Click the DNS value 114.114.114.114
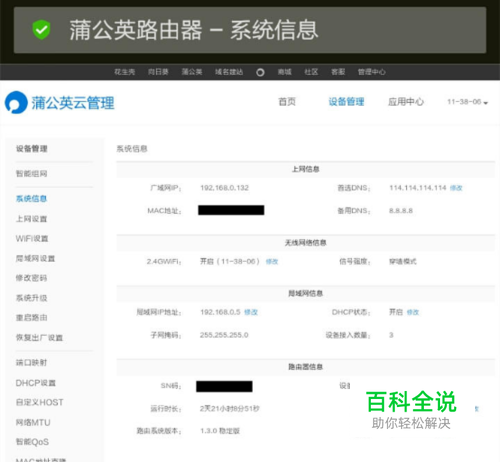Screen dimensions: 500x462 (x=418, y=188)
